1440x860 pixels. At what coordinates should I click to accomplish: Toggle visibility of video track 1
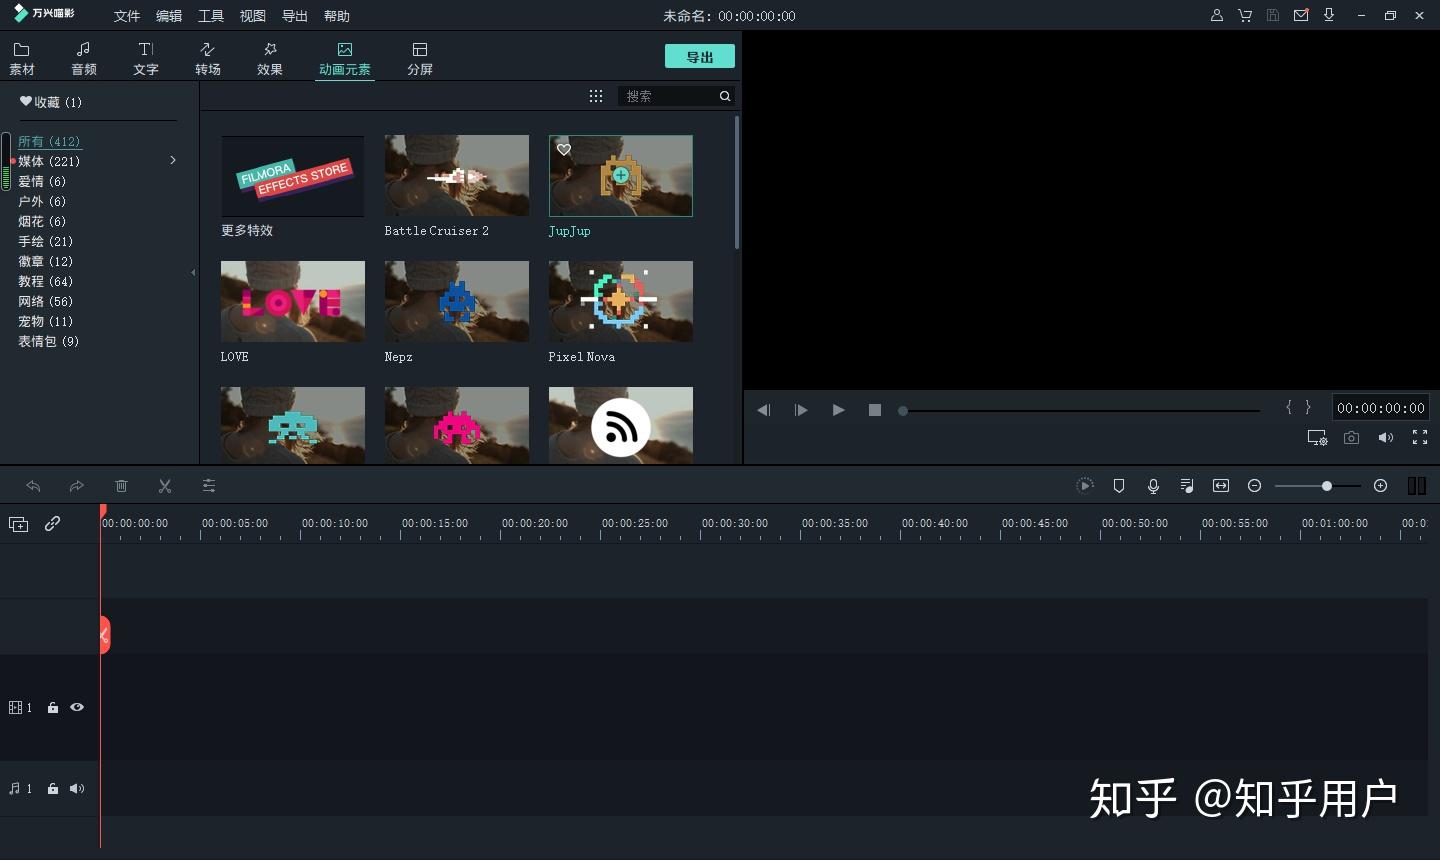77,707
